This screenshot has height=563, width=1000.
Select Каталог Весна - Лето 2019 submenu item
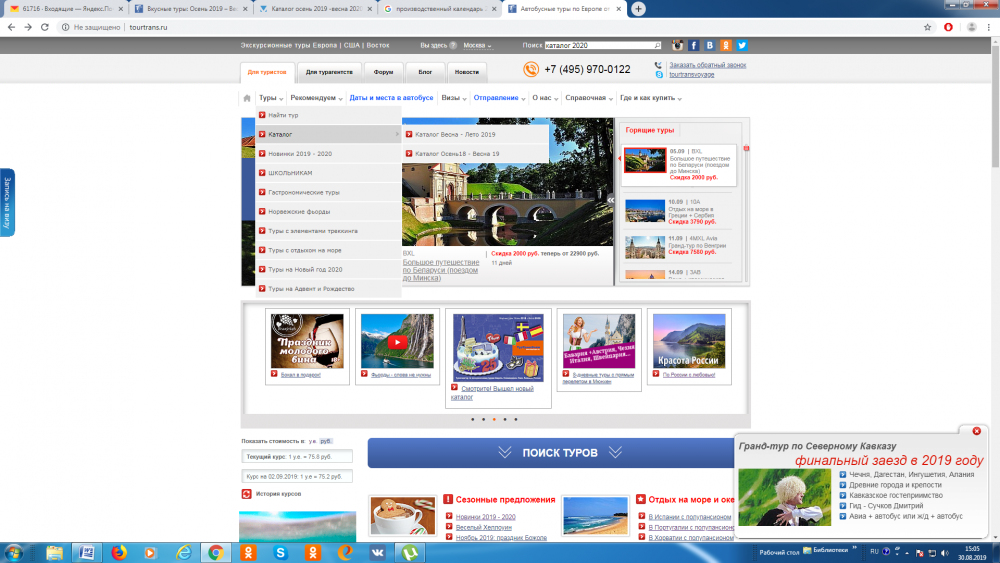455,134
